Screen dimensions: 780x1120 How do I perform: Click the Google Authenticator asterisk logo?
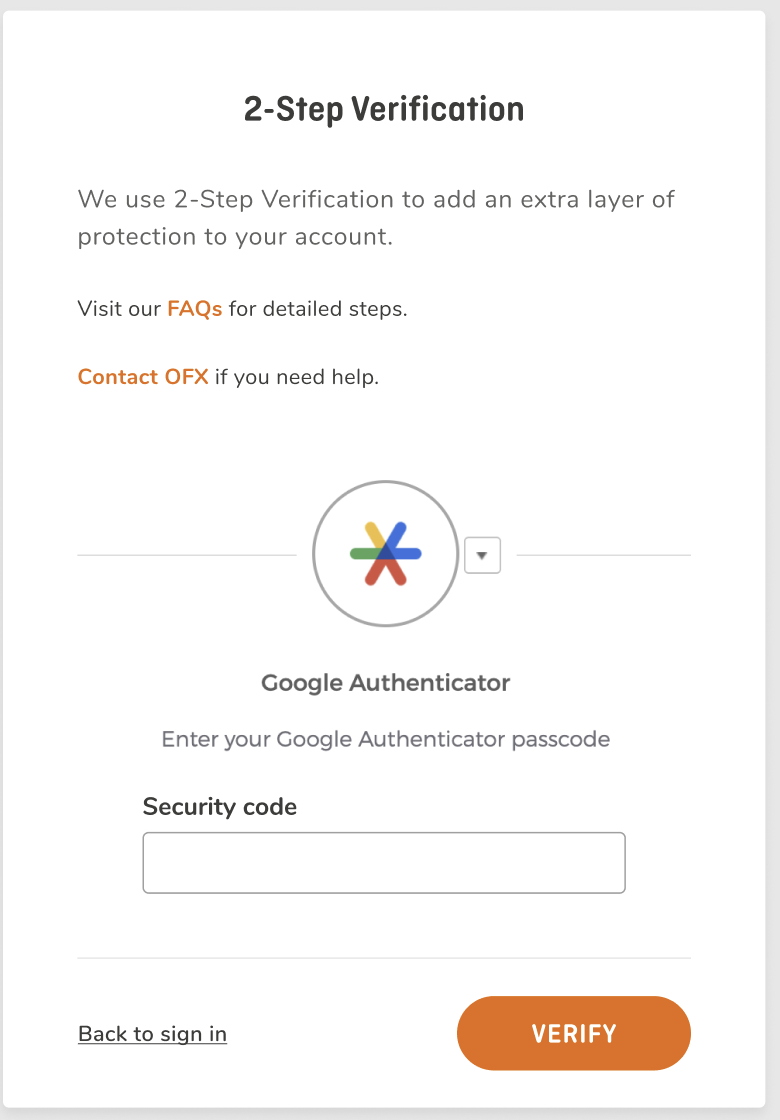385,554
